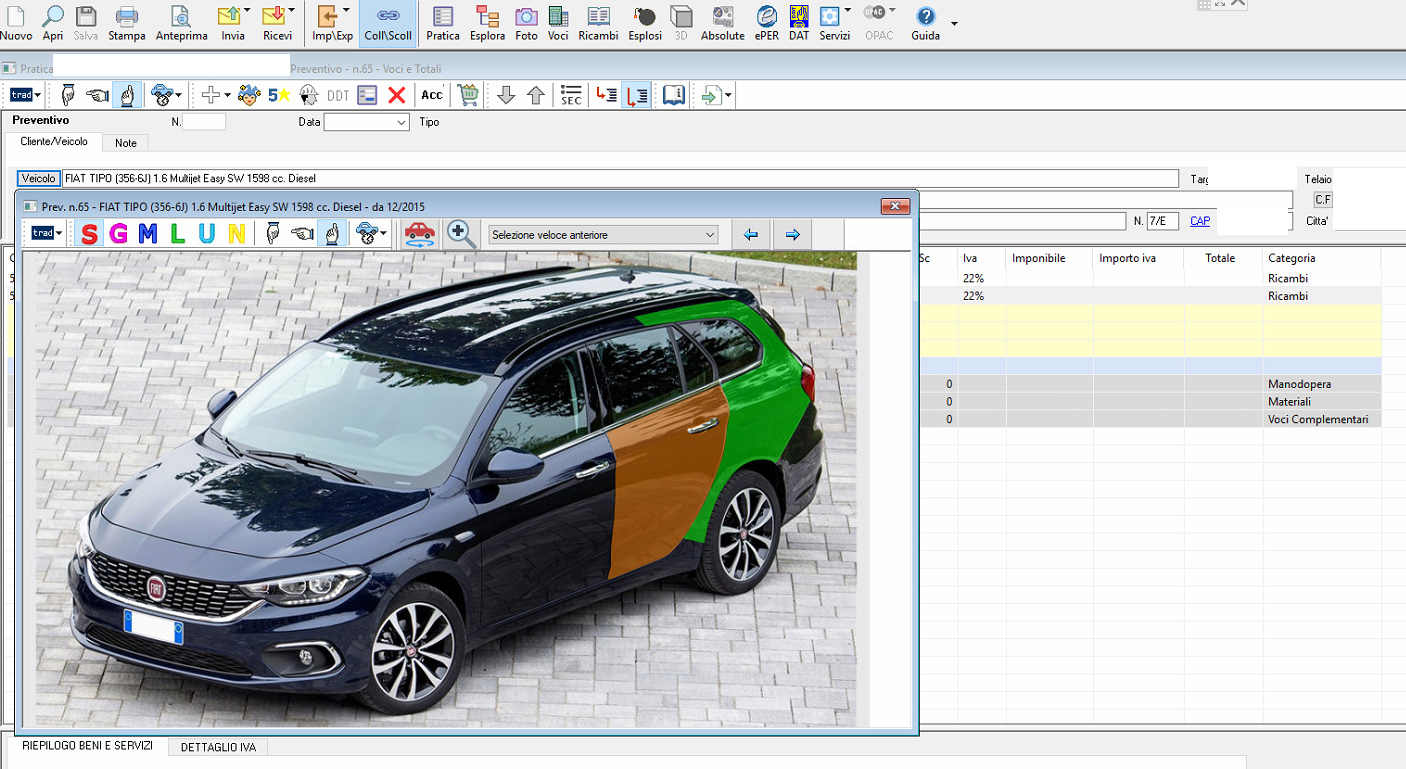Toggle the green L letter in popup
1406x769 pixels.
tap(178, 234)
